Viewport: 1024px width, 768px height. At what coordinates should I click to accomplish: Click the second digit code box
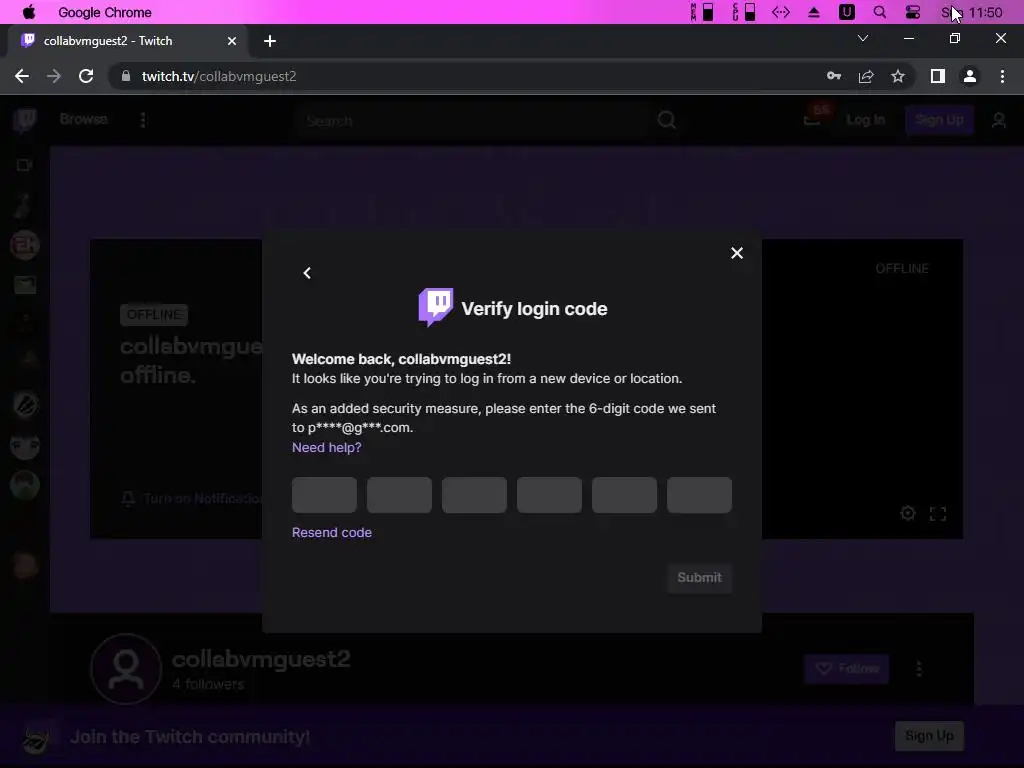399,494
